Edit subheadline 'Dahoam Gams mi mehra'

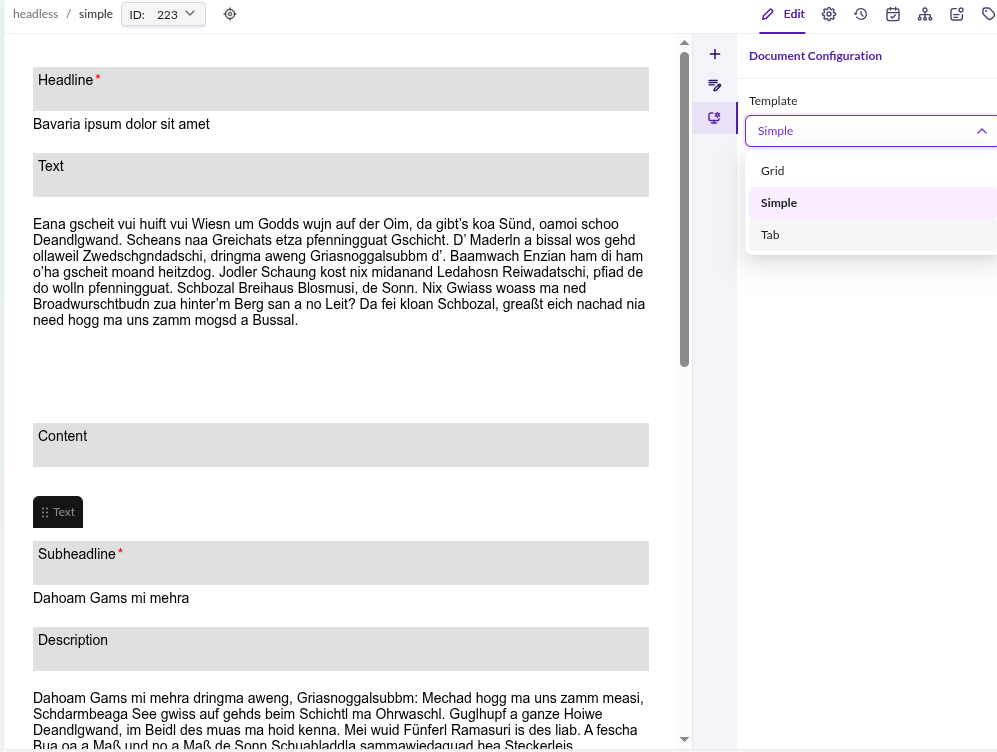pyautogui.click(x=111, y=598)
